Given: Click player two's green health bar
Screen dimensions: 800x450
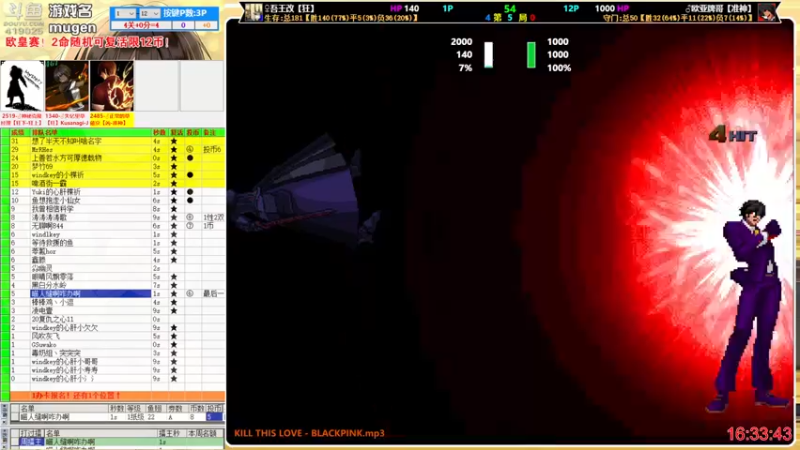Looking at the screenshot, I should (531, 55).
